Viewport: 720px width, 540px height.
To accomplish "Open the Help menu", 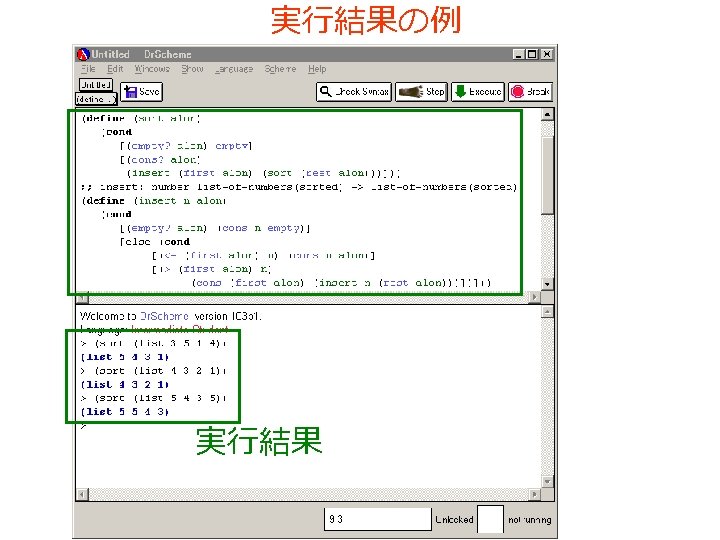I will (317, 69).
